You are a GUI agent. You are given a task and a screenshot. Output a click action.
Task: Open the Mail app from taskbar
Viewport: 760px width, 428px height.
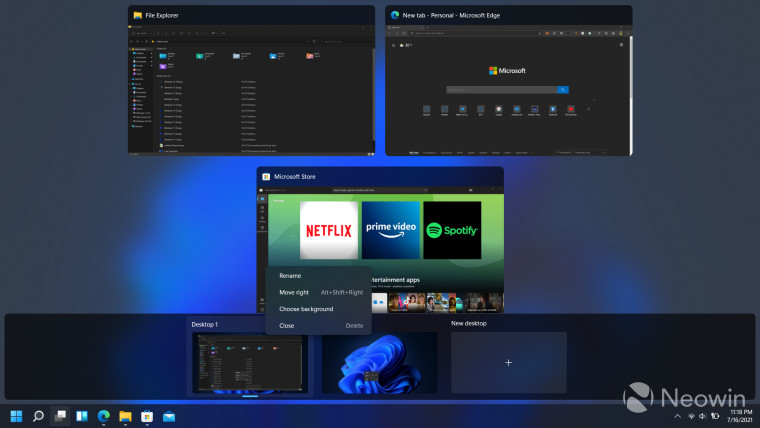[169, 416]
